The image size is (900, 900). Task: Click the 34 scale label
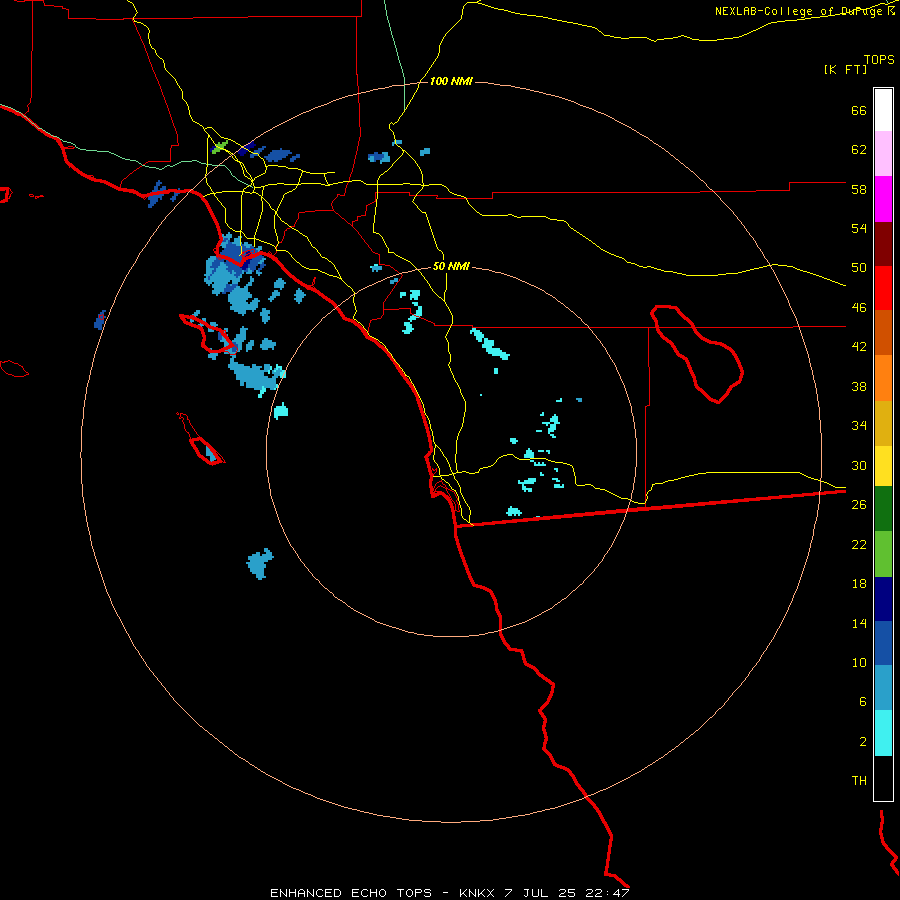[x=859, y=426]
